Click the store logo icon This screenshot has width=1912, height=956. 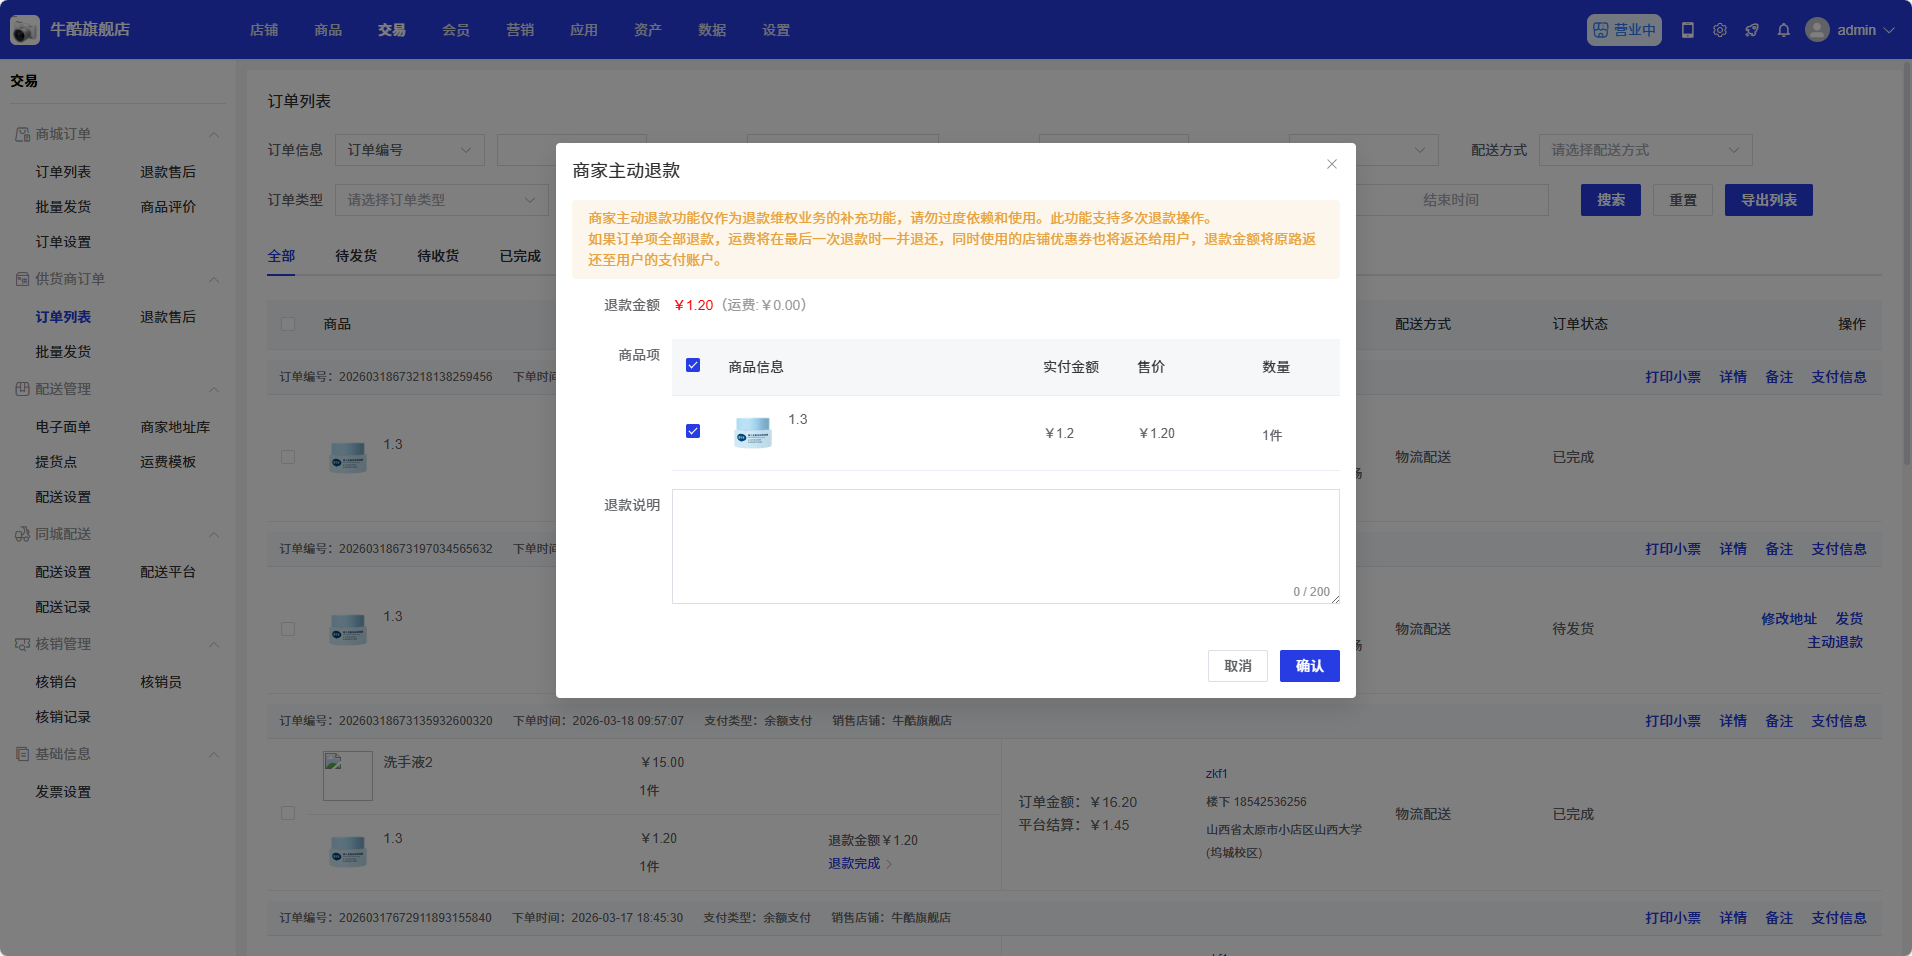coord(25,30)
